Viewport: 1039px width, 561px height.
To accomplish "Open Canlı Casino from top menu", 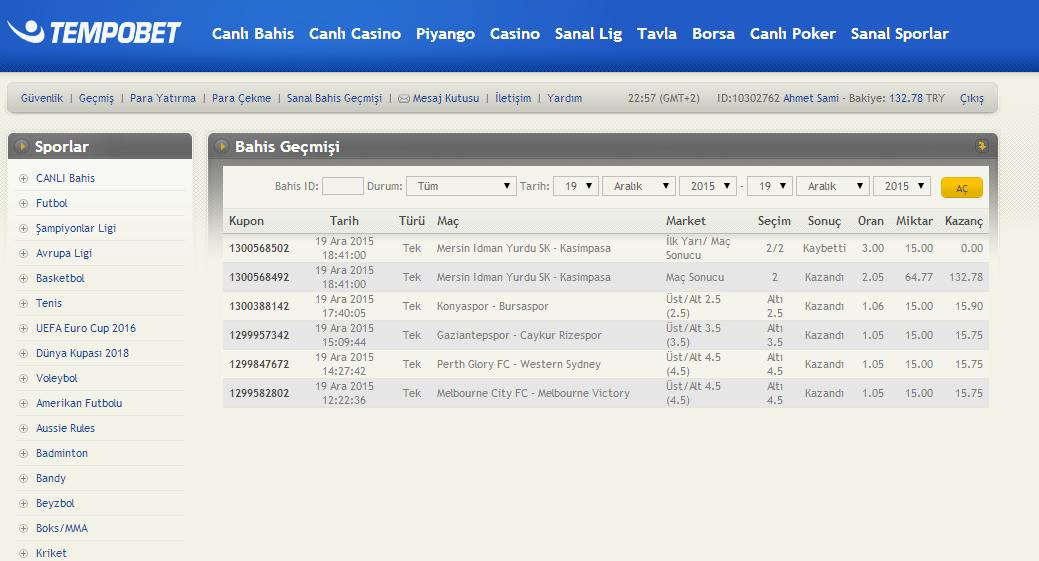I will tap(354, 34).
